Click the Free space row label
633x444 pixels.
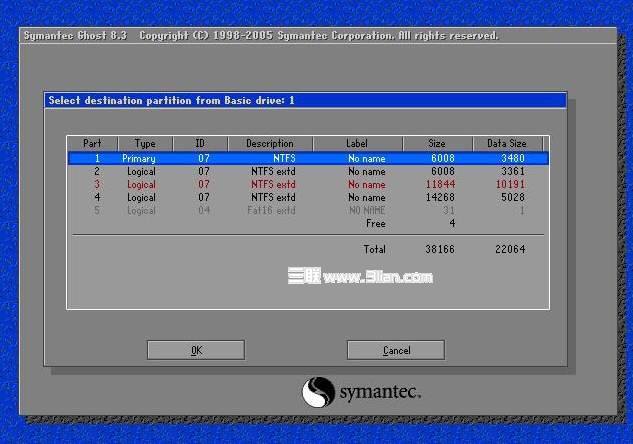point(375,223)
